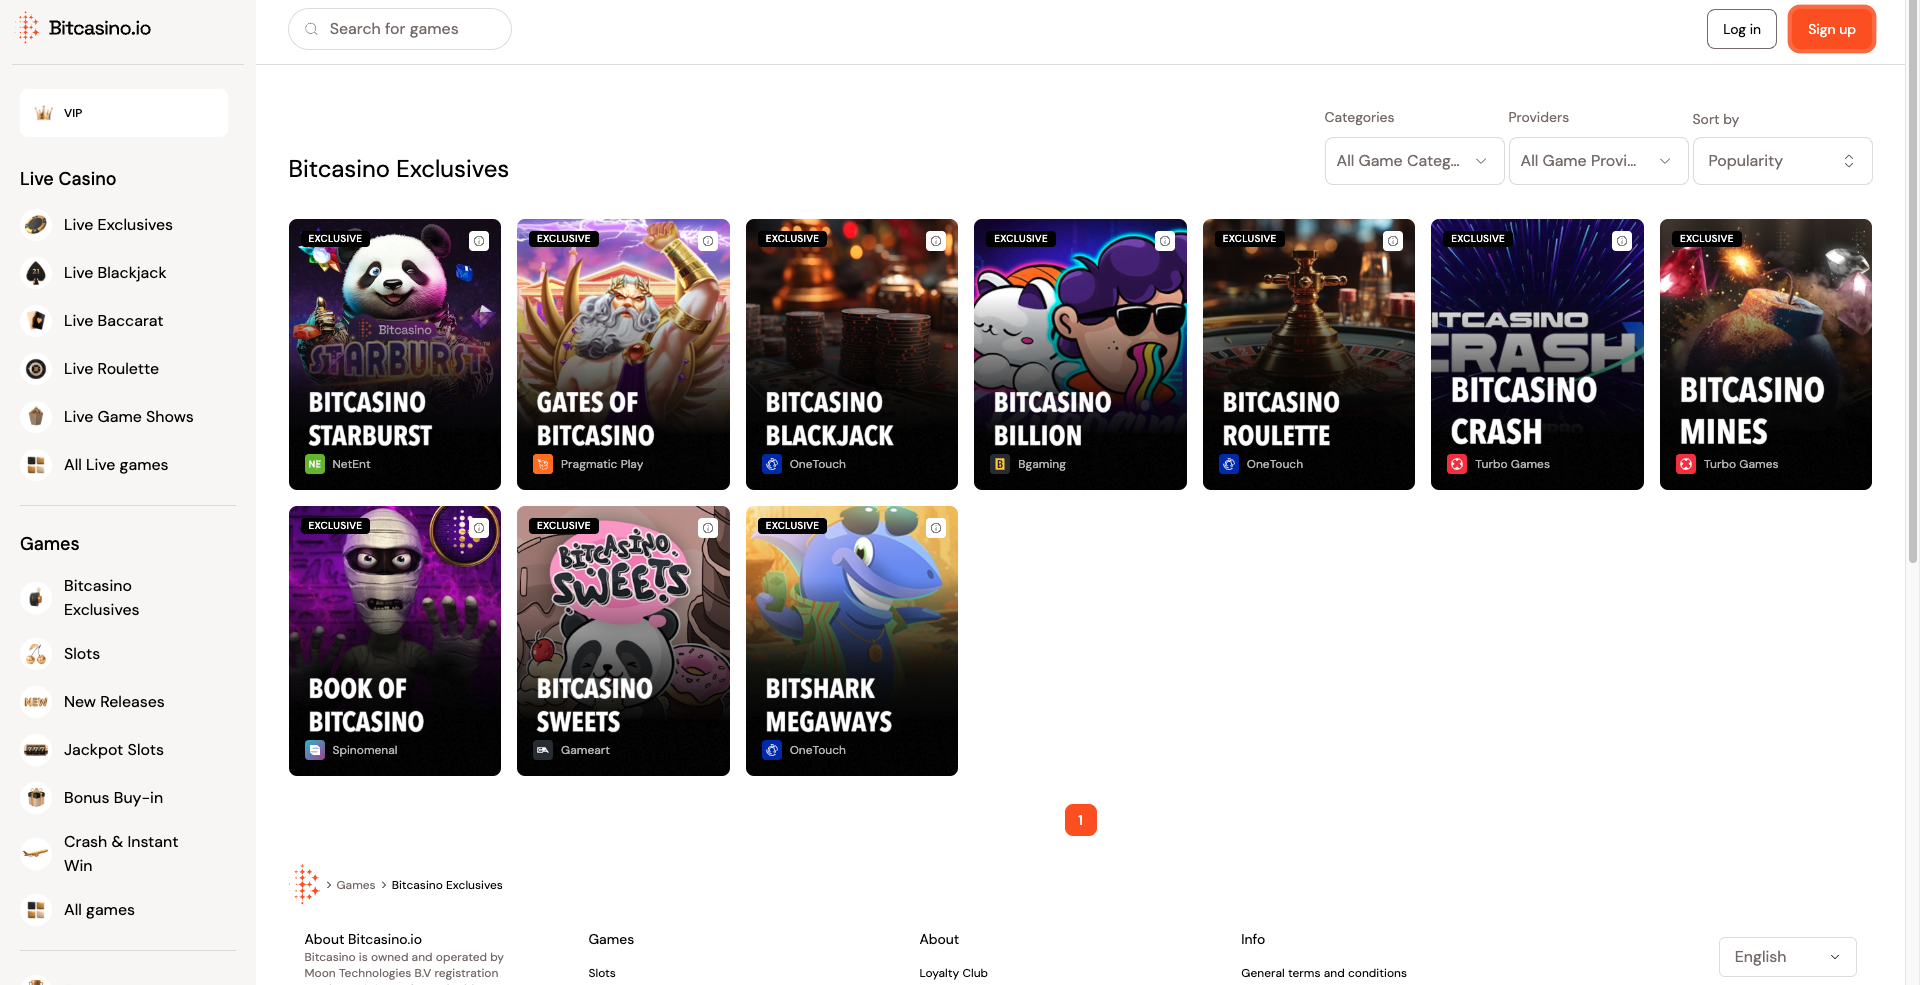
Task: Click the Slots cherries icon
Action: pyautogui.click(x=36, y=654)
